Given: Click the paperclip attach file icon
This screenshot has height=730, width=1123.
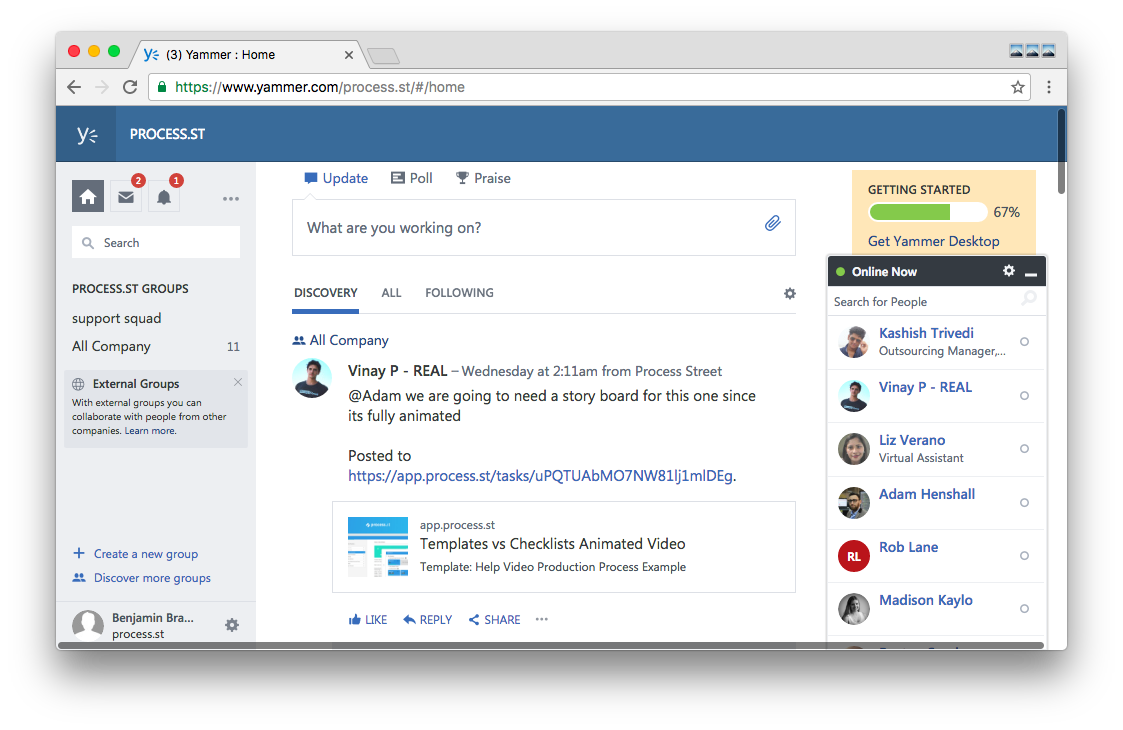Looking at the screenshot, I should click(x=772, y=224).
